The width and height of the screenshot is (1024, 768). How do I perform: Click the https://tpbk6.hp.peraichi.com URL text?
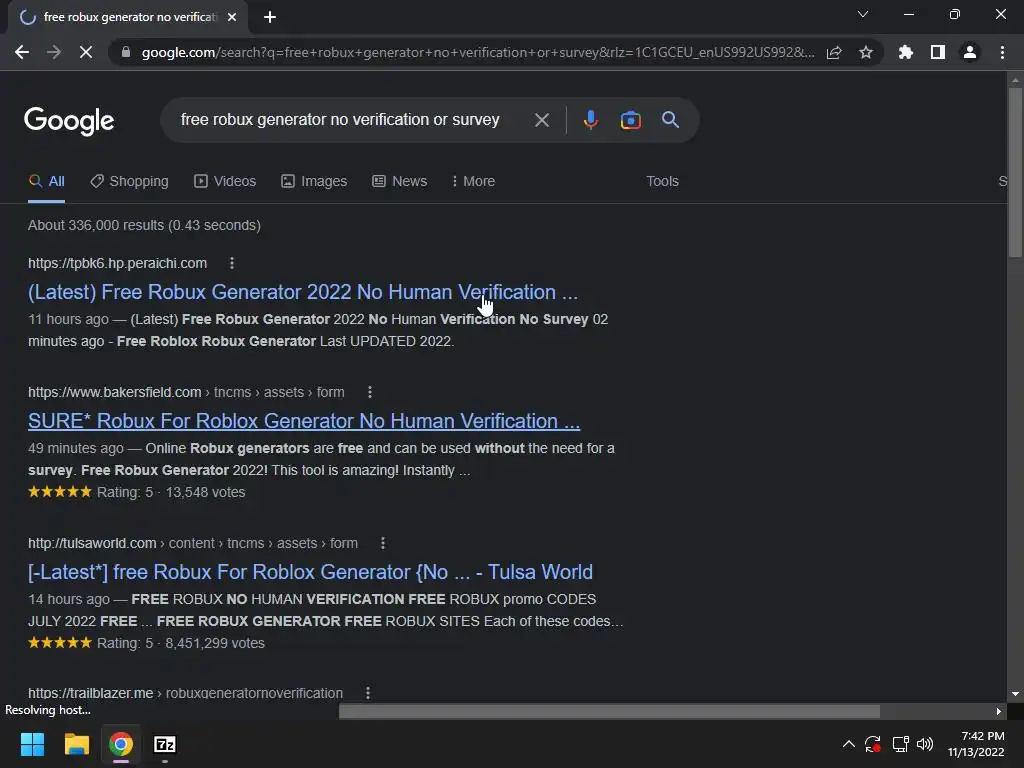pos(118,263)
